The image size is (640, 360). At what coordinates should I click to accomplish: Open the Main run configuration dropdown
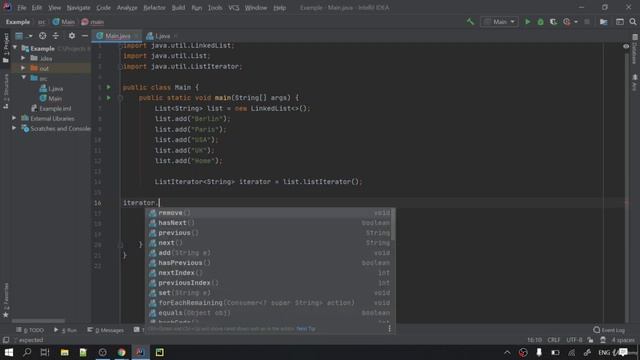[499, 22]
